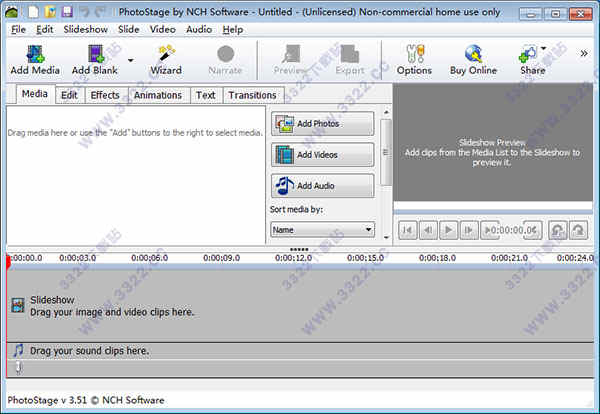The width and height of the screenshot is (600, 414).
Task: Open the Help menu
Action: click(x=233, y=29)
